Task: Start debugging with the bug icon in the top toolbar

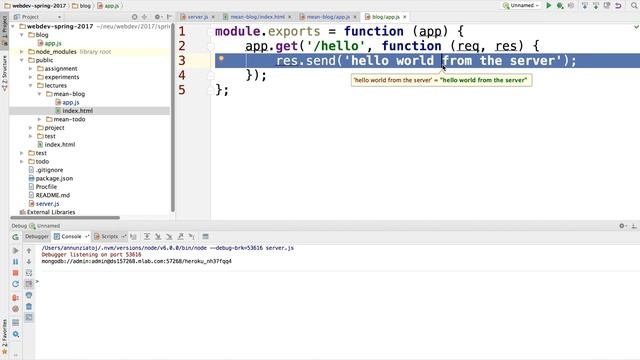Action: pos(560,5)
